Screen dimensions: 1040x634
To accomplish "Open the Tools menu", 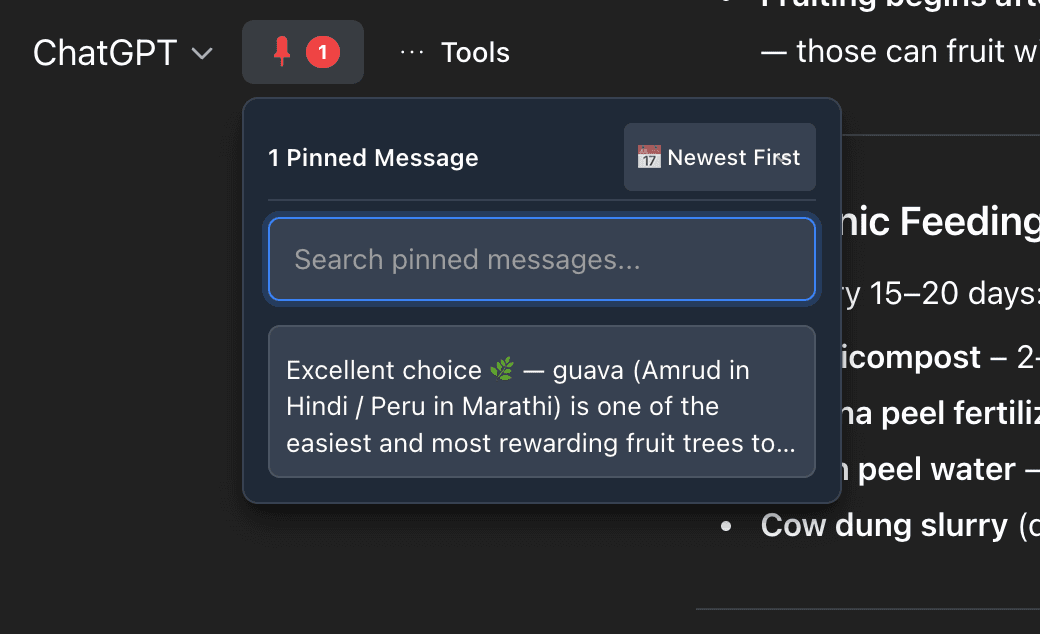I will [x=474, y=52].
